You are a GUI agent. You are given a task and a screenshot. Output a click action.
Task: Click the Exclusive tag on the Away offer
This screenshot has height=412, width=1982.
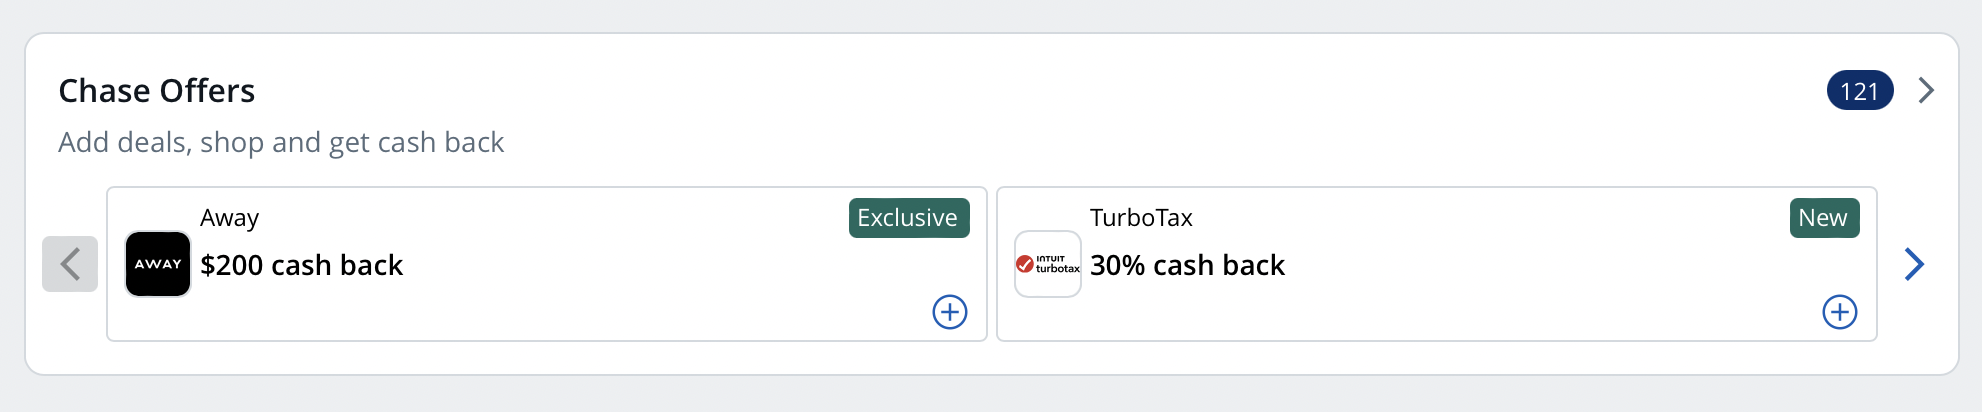(908, 218)
